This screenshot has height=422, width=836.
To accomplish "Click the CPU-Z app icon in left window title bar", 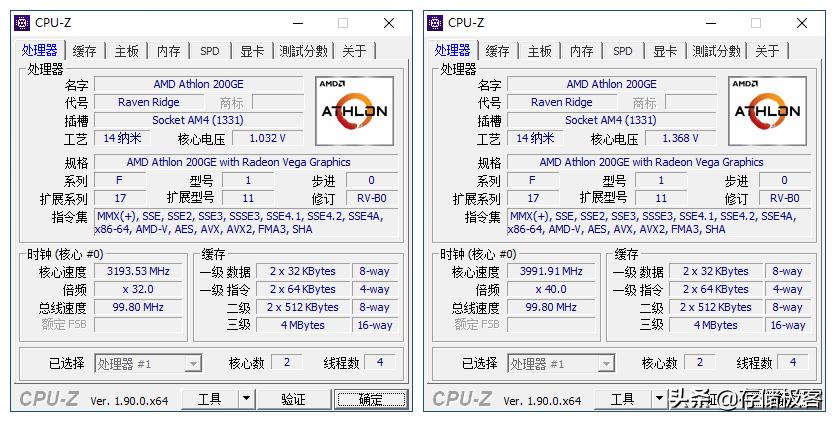I will point(22,23).
